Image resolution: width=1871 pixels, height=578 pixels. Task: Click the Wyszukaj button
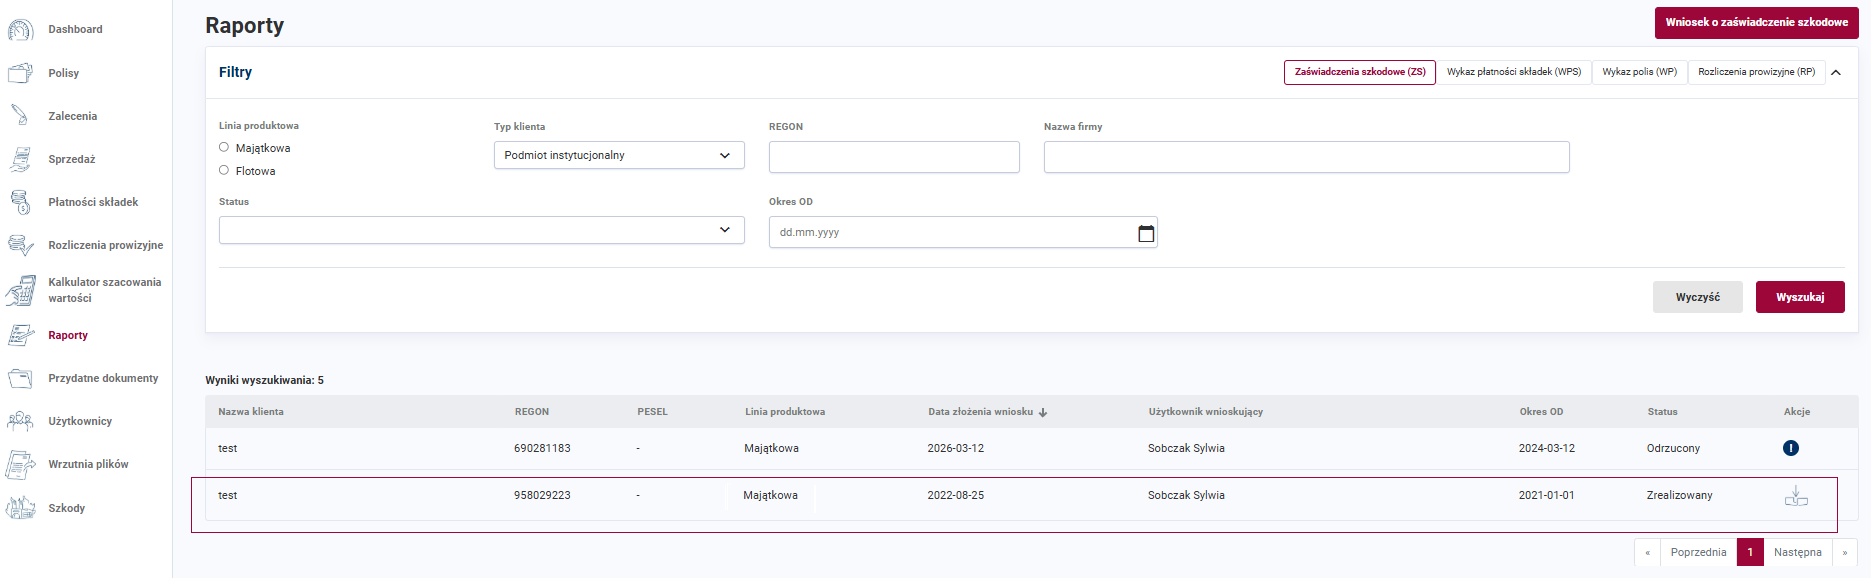coord(1799,297)
